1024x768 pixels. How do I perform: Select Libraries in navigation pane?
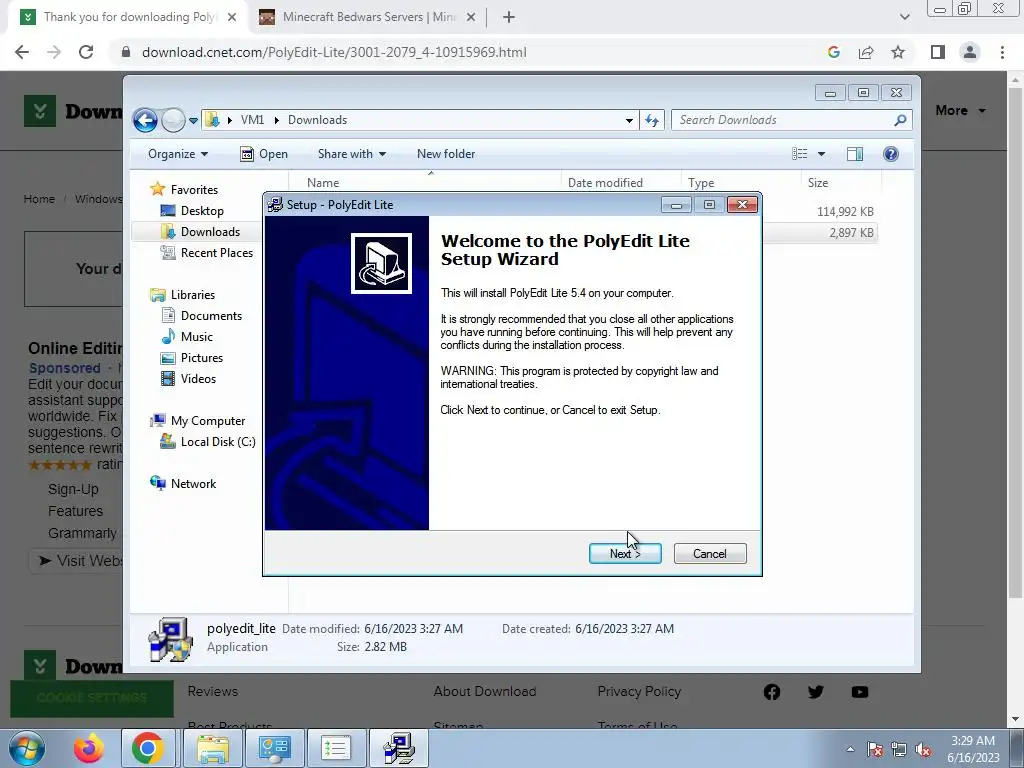[193, 295]
